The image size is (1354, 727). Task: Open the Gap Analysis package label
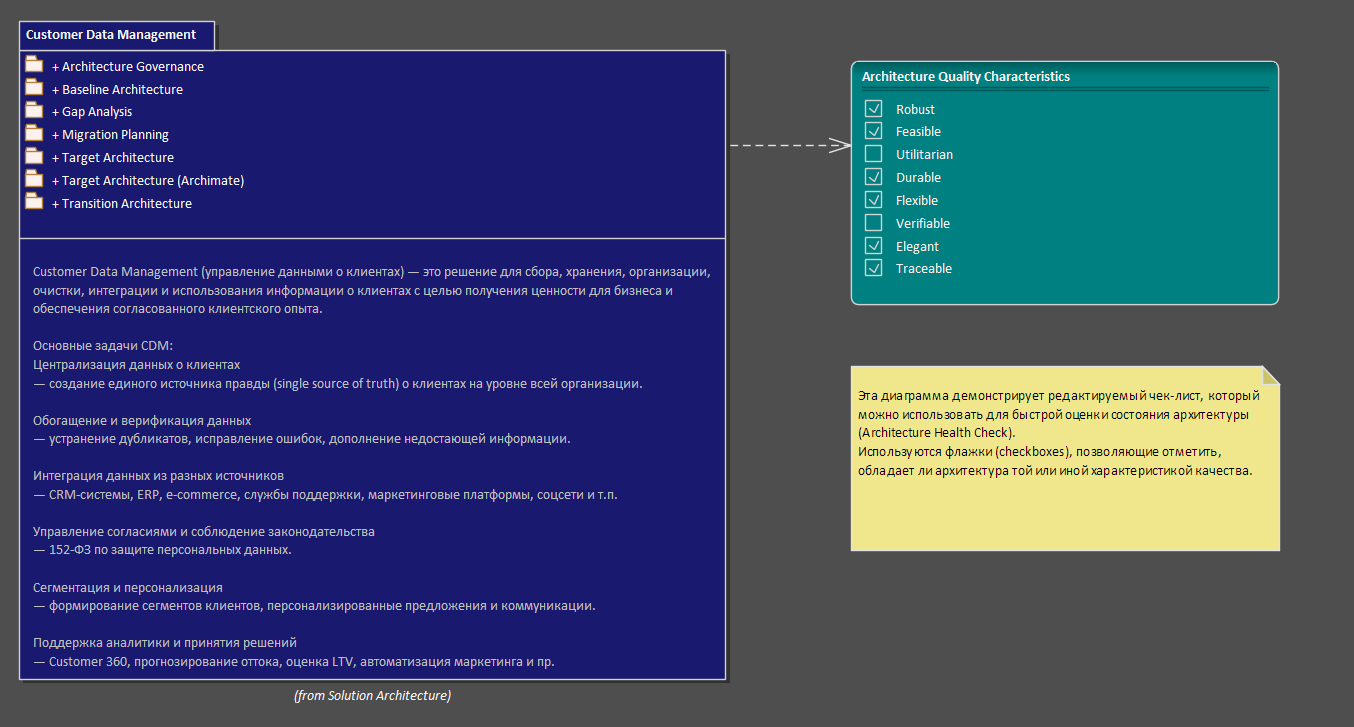97,112
